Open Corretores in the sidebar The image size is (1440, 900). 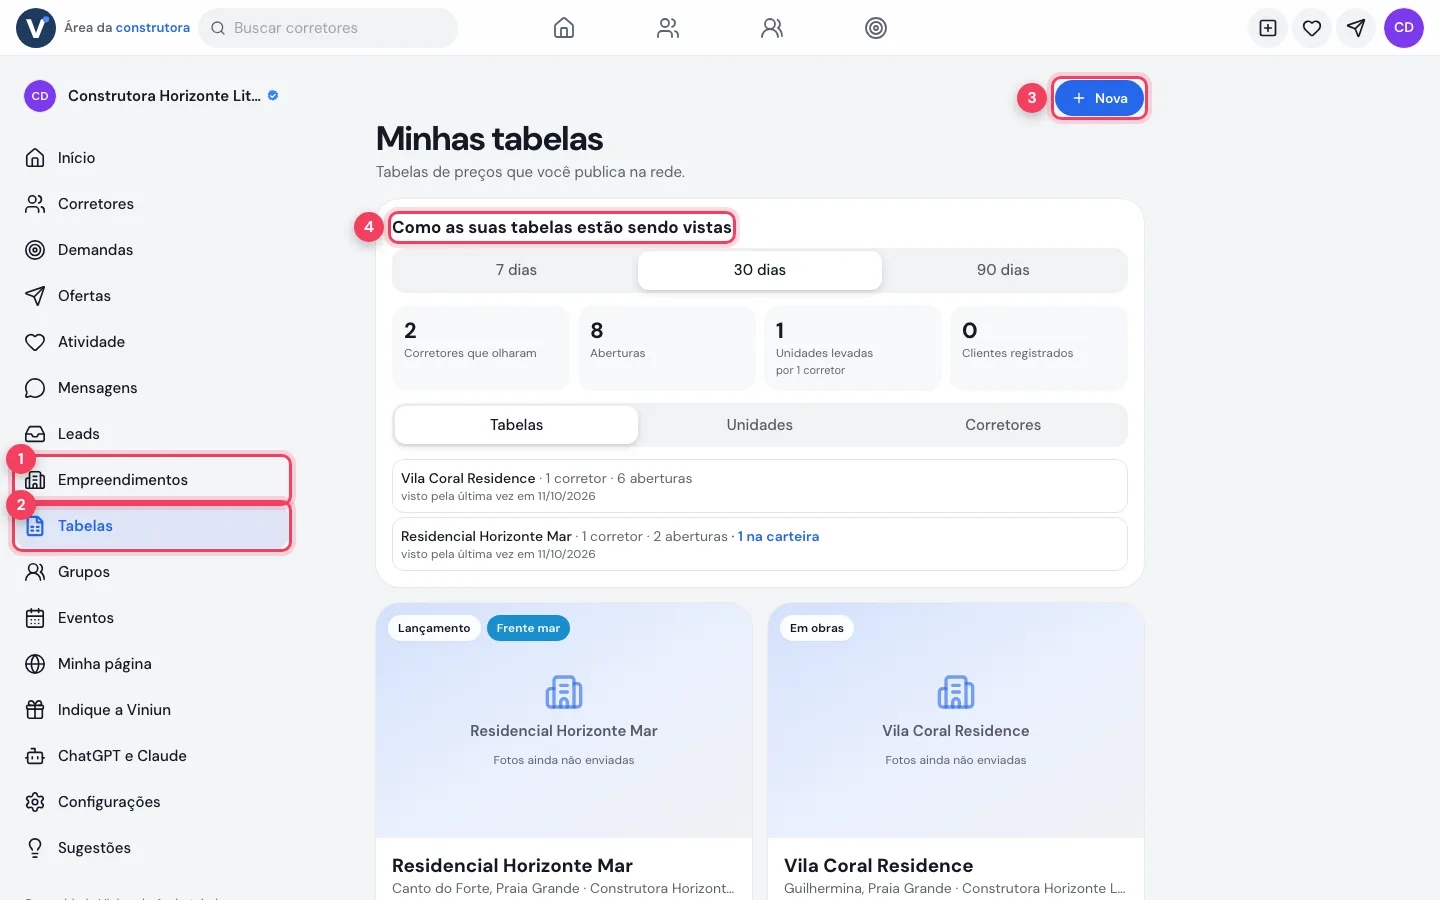click(x=152, y=204)
